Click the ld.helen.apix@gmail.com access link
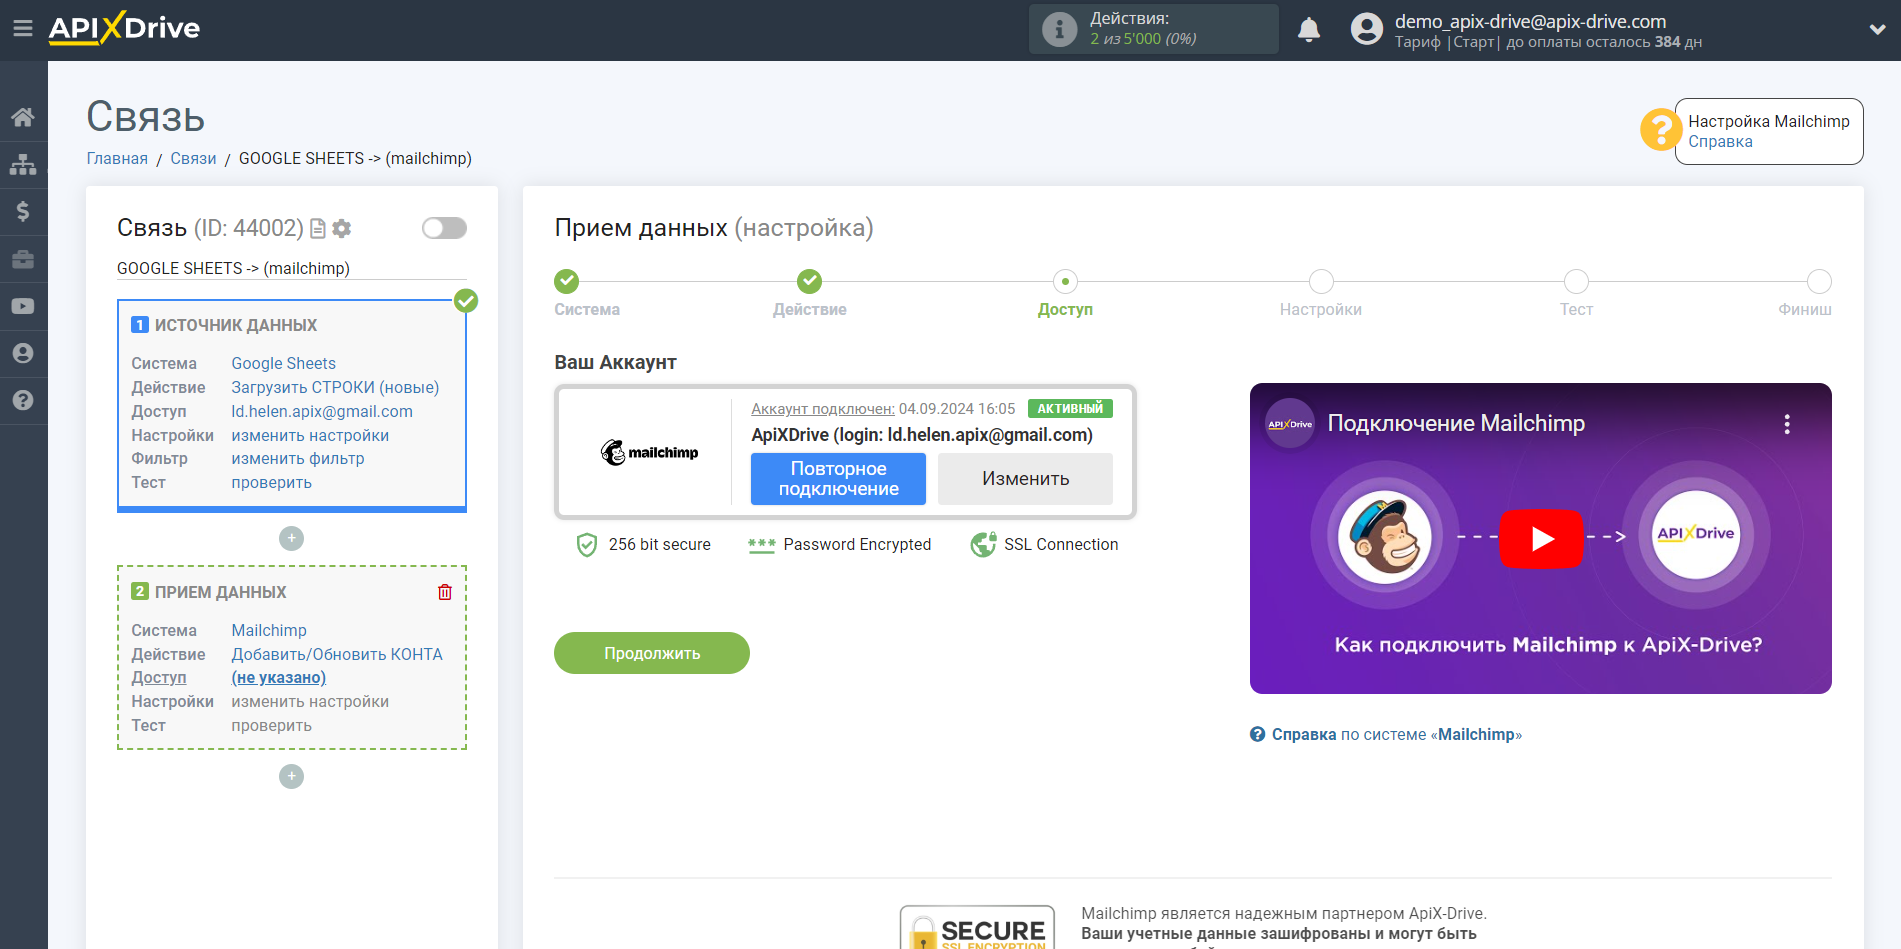This screenshot has width=1901, height=949. point(322,411)
